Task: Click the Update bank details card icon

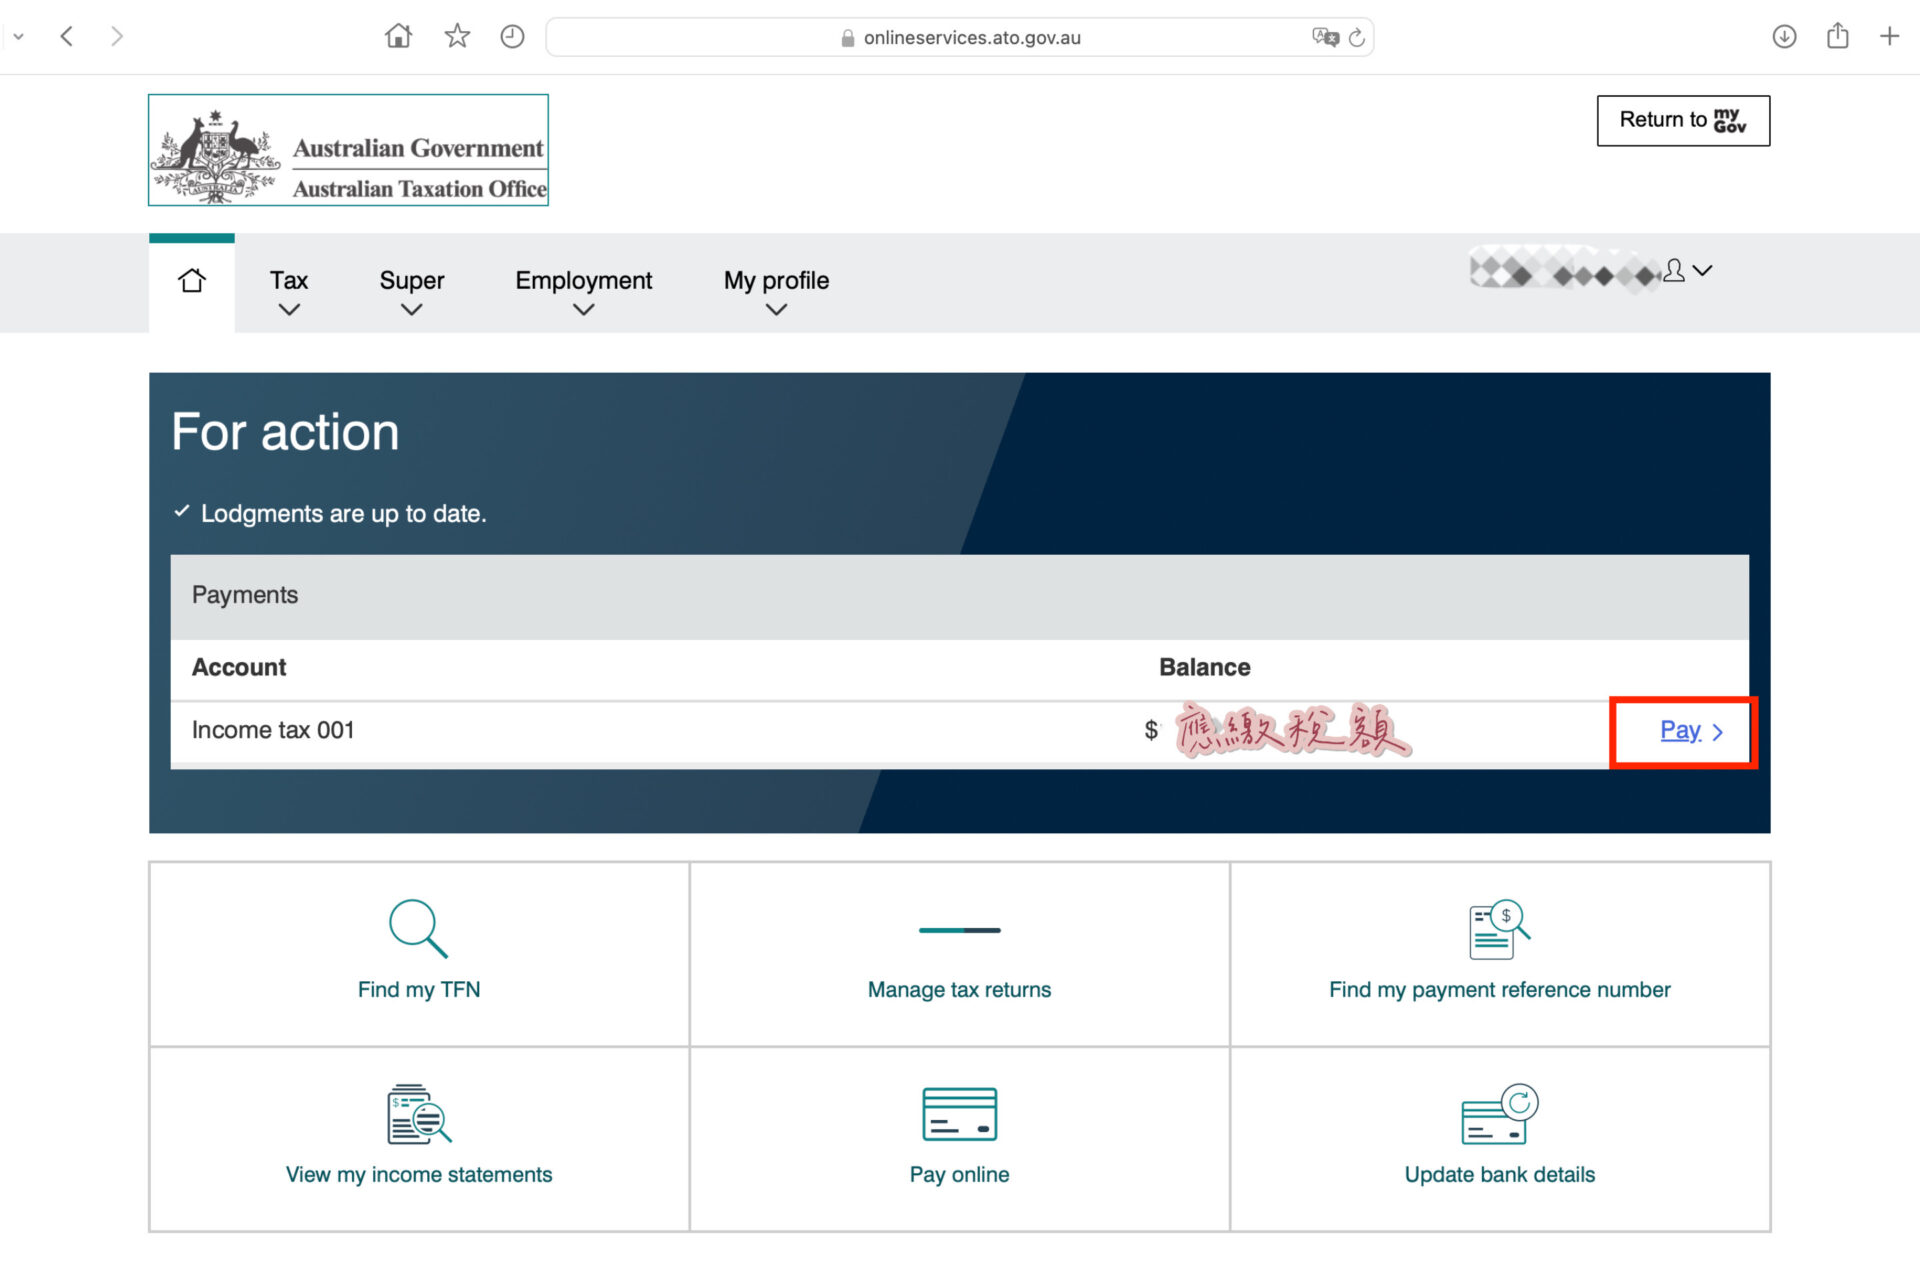Action: [x=1499, y=1113]
